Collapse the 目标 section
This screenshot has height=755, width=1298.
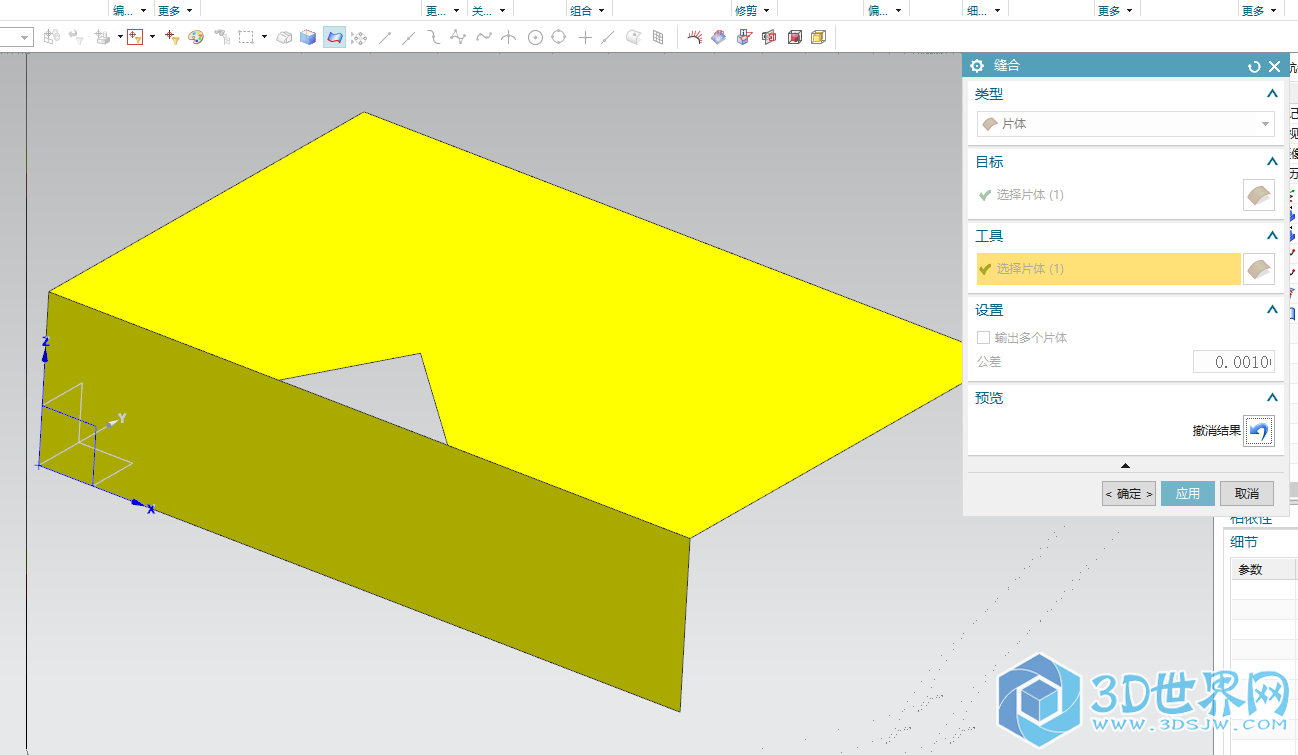point(1272,162)
